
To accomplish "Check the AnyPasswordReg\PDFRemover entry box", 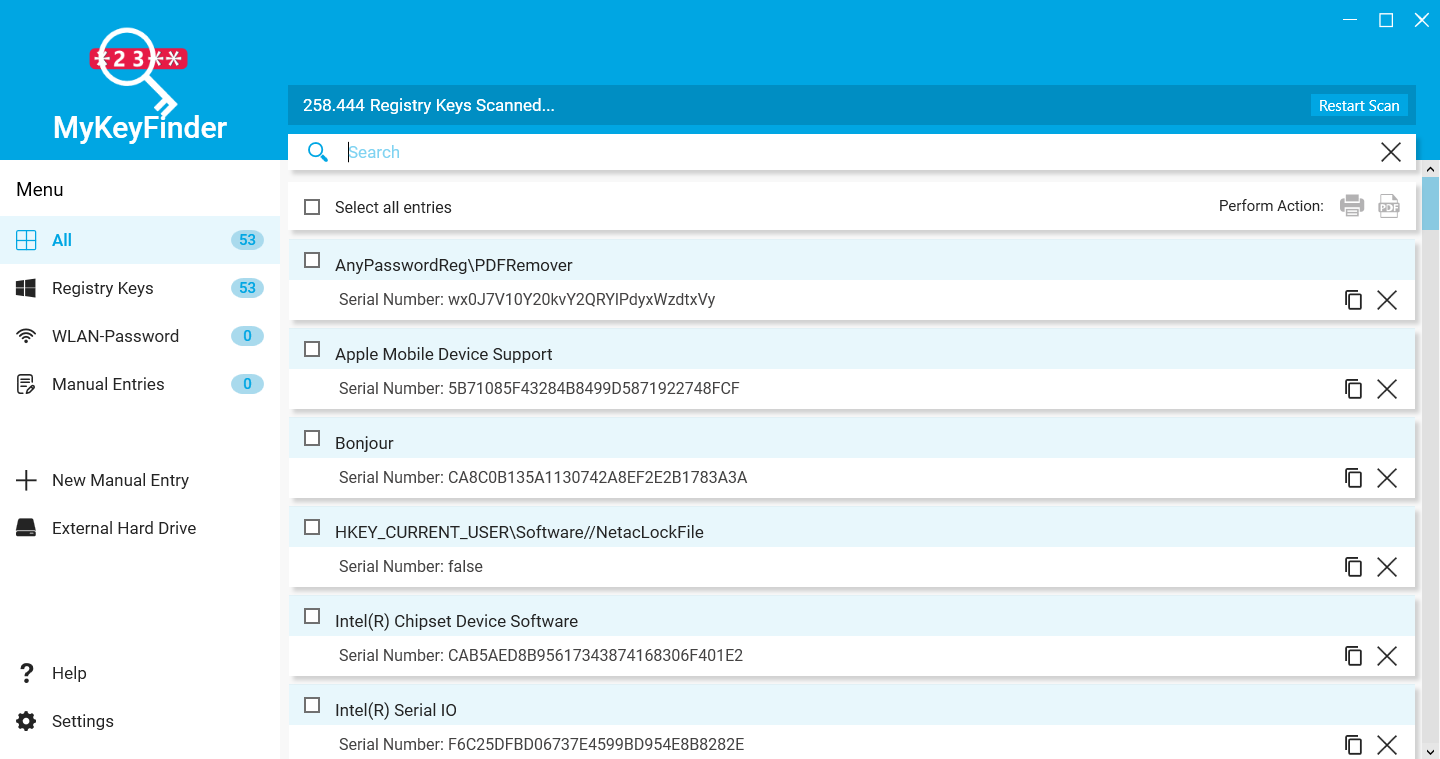I will click(312, 260).
